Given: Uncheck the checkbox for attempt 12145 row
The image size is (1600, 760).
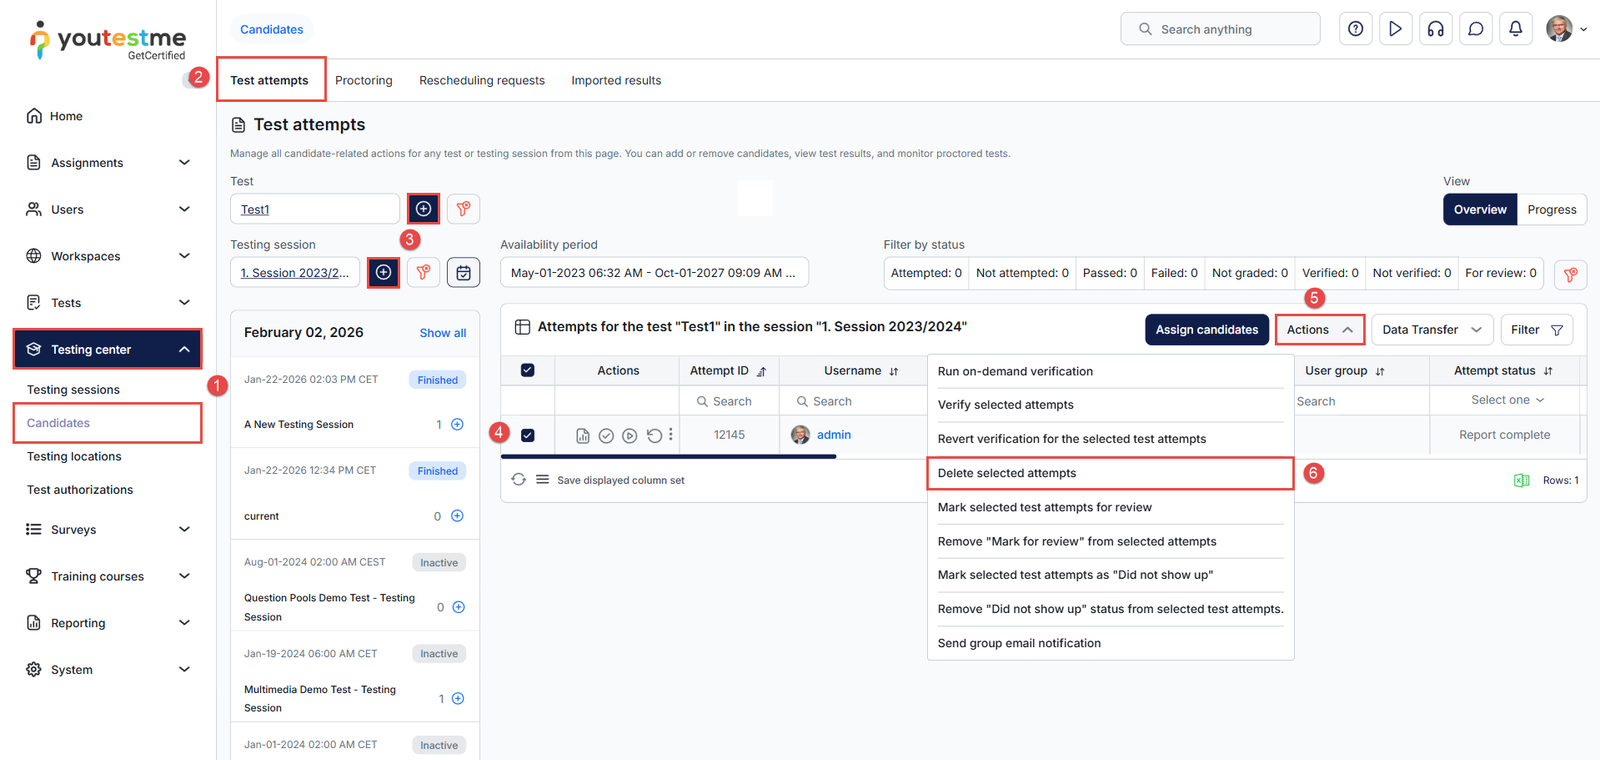Looking at the screenshot, I should coord(528,435).
